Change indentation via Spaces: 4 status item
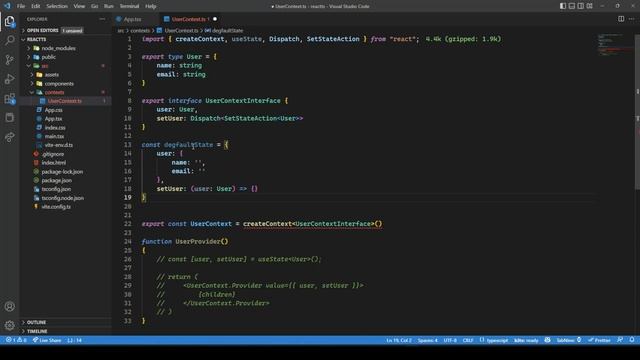This screenshot has width=640, height=360. click(427, 340)
